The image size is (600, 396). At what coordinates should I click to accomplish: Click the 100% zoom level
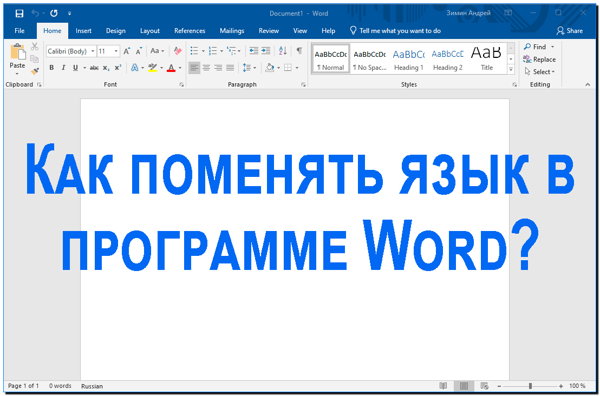(577, 386)
